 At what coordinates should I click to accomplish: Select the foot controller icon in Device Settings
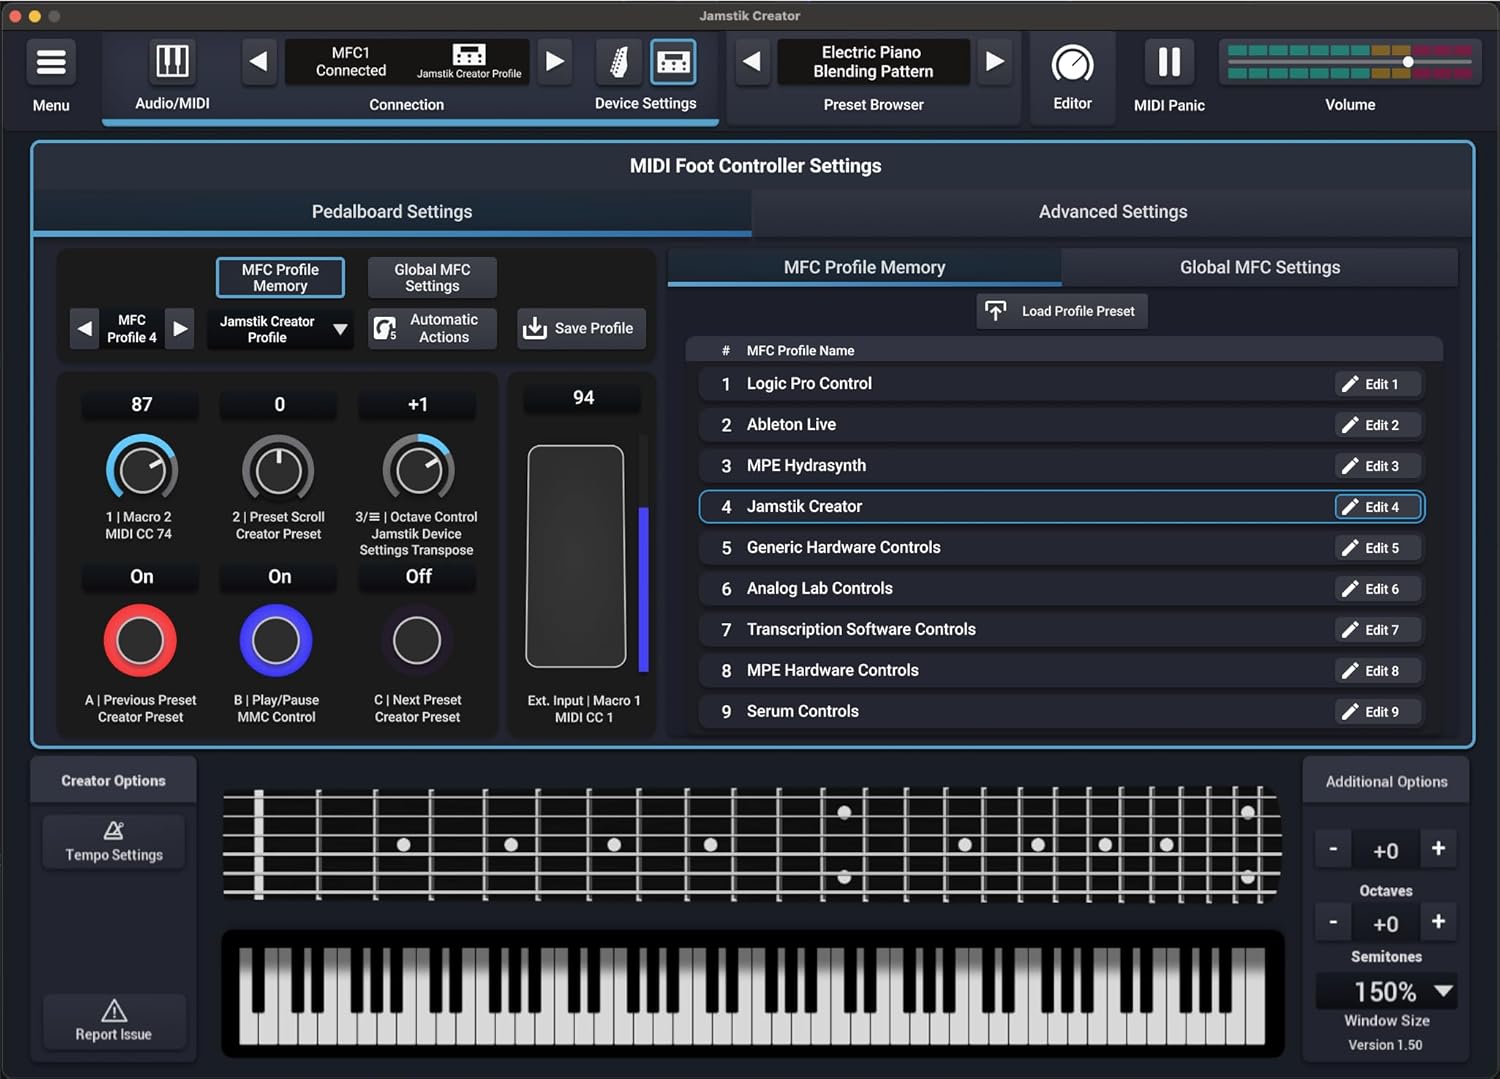pos(673,61)
